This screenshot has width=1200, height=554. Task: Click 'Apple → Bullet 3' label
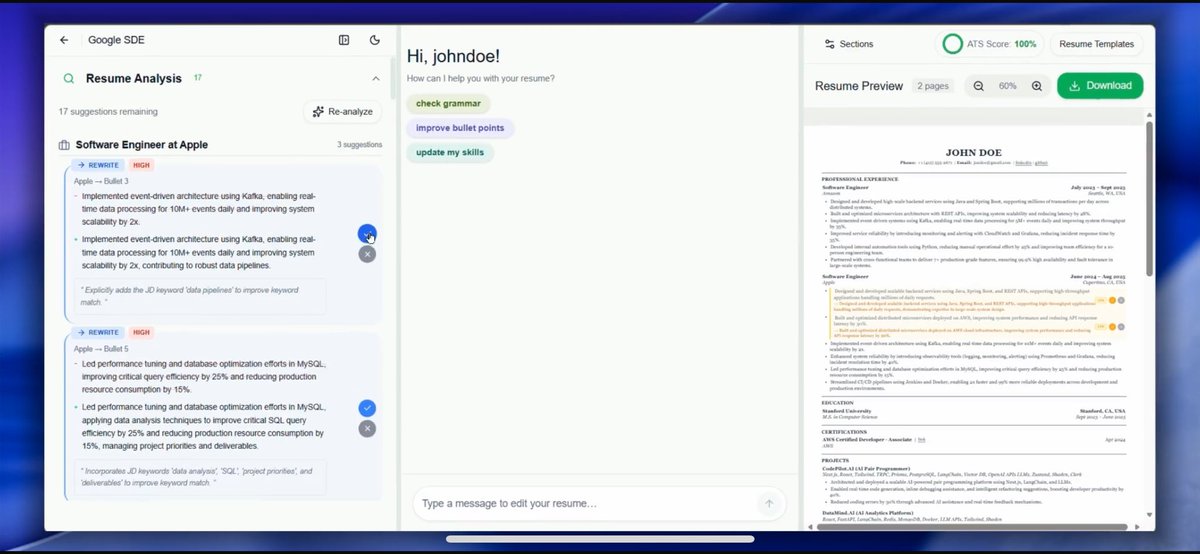101,181
